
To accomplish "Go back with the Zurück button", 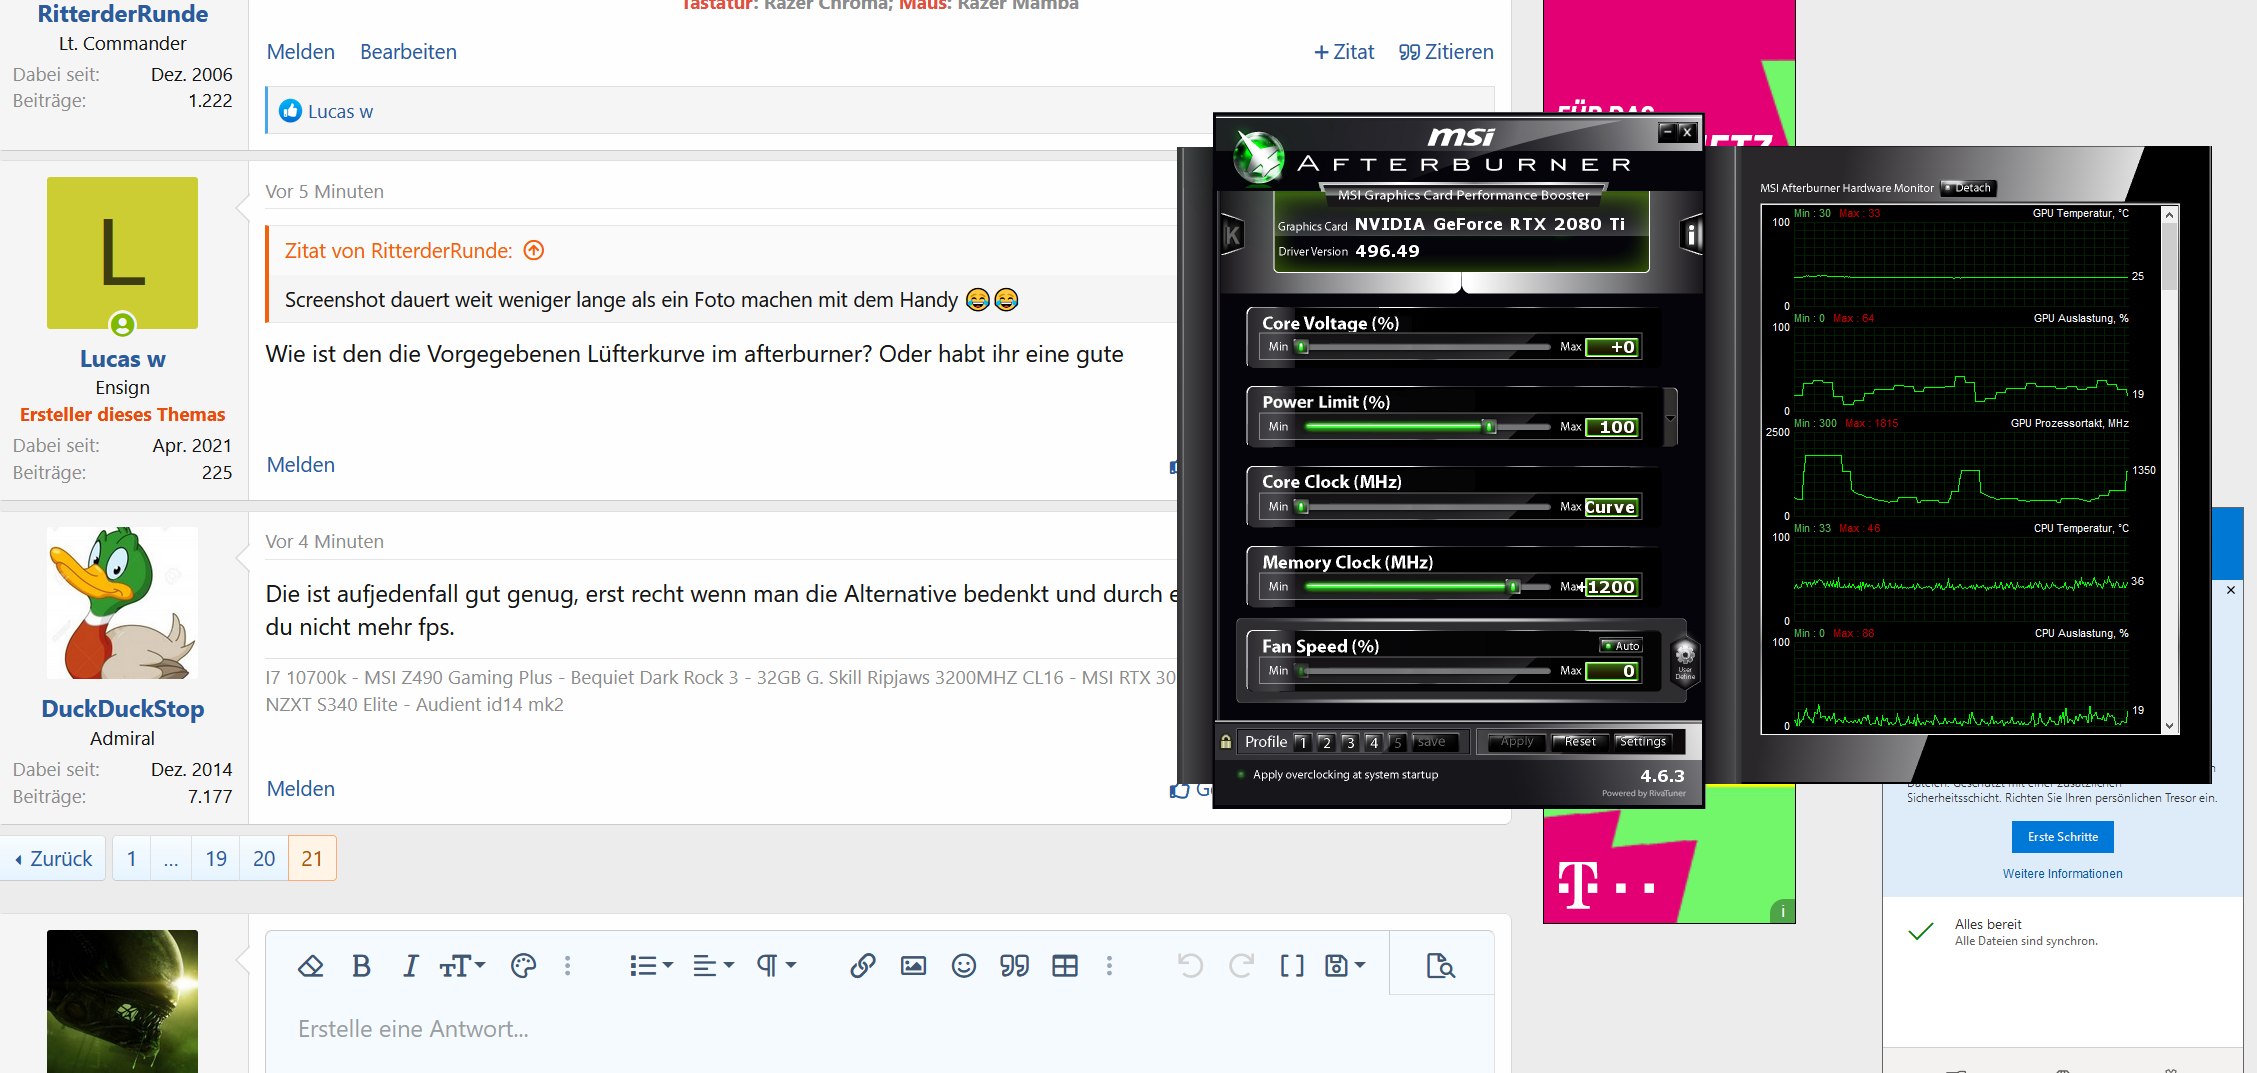I will [x=54, y=858].
